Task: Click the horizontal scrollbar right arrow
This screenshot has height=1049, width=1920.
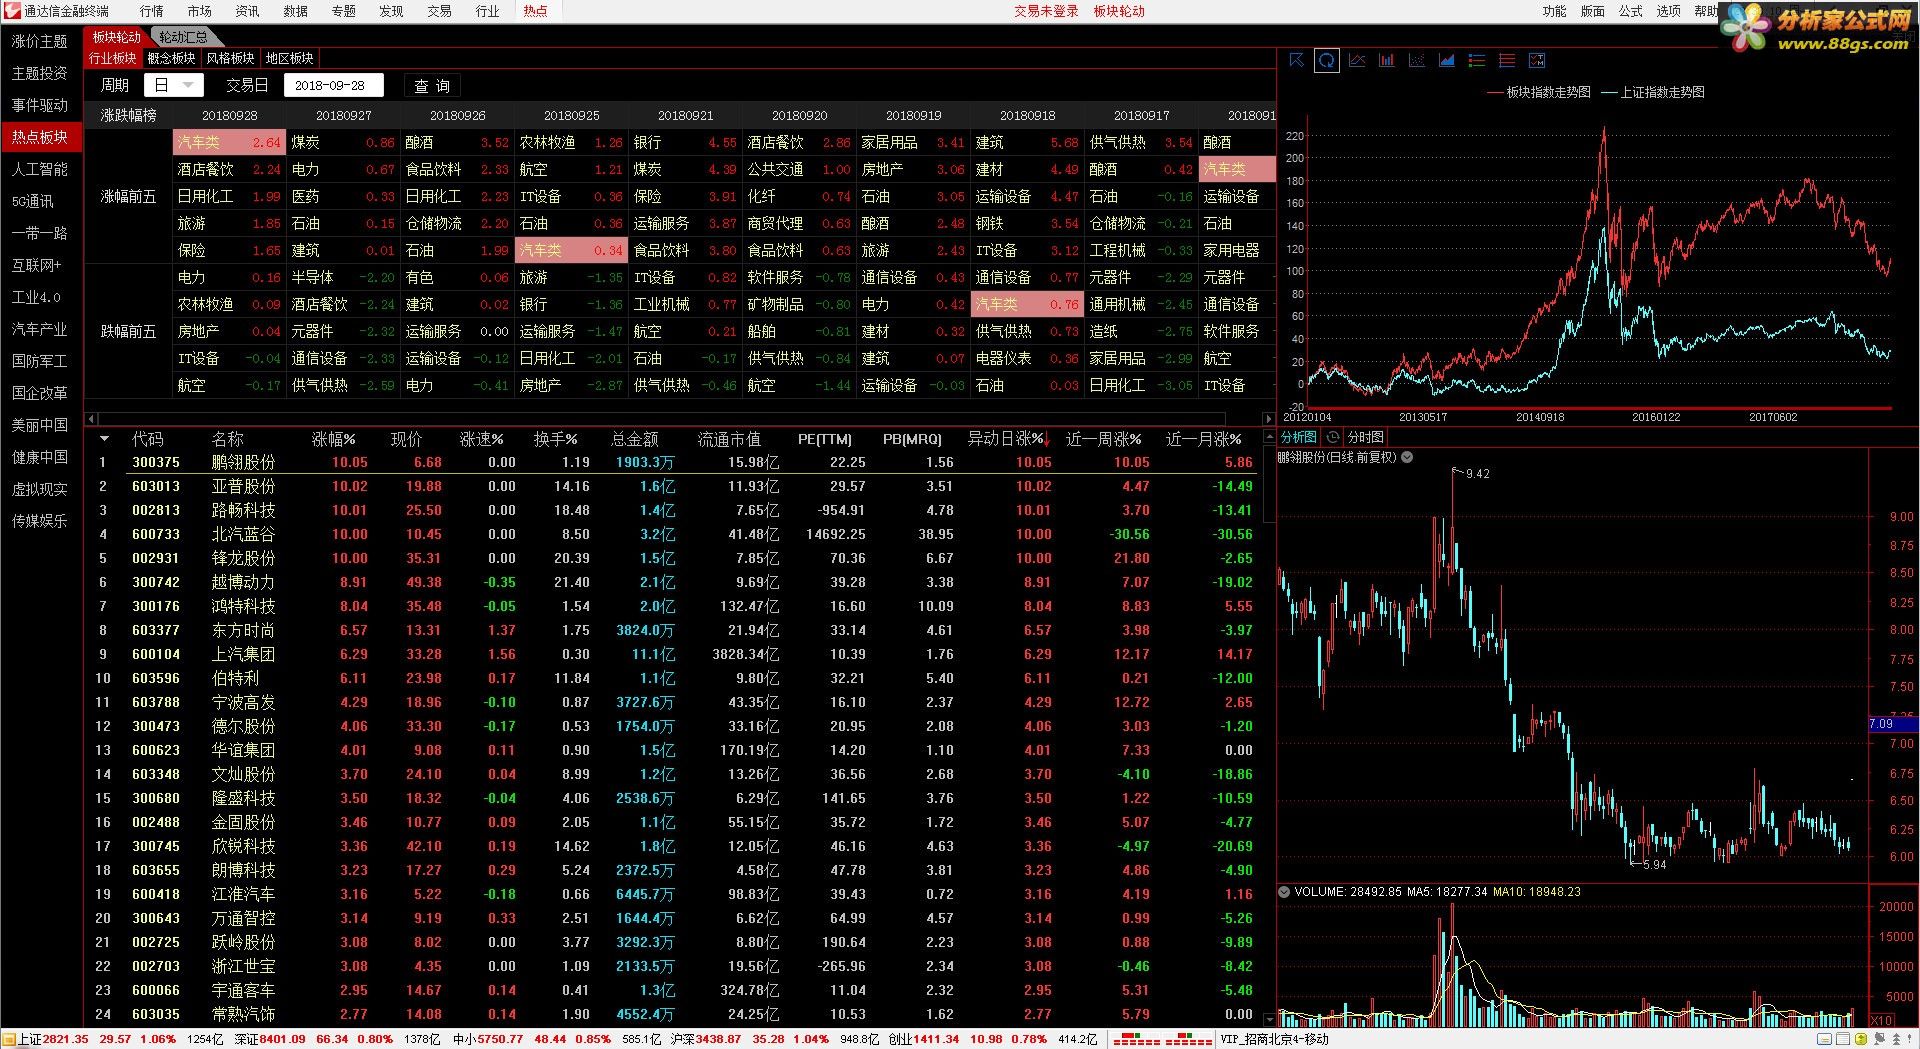Action: [1269, 419]
